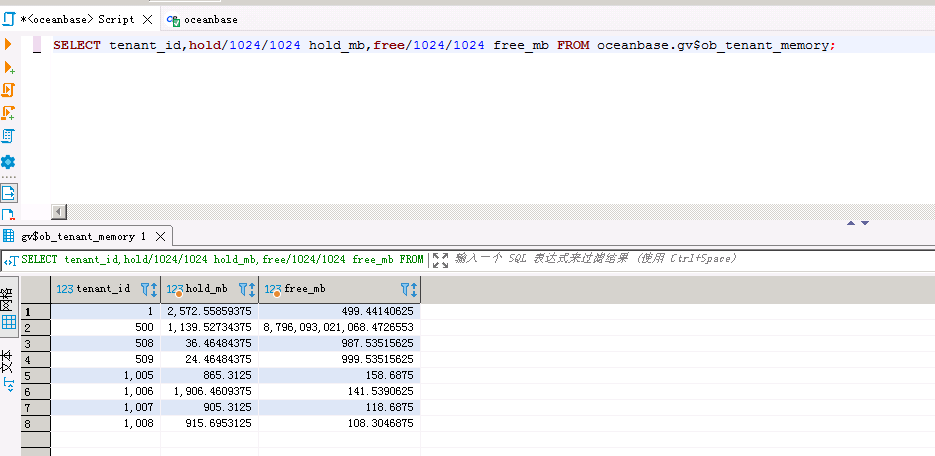Switch to the *<oceanbase> Script tab

pos(77,19)
